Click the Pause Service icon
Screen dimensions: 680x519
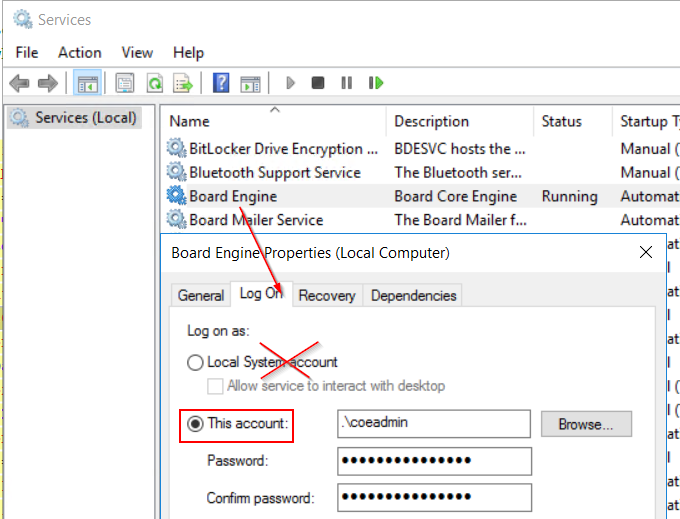tap(347, 83)
